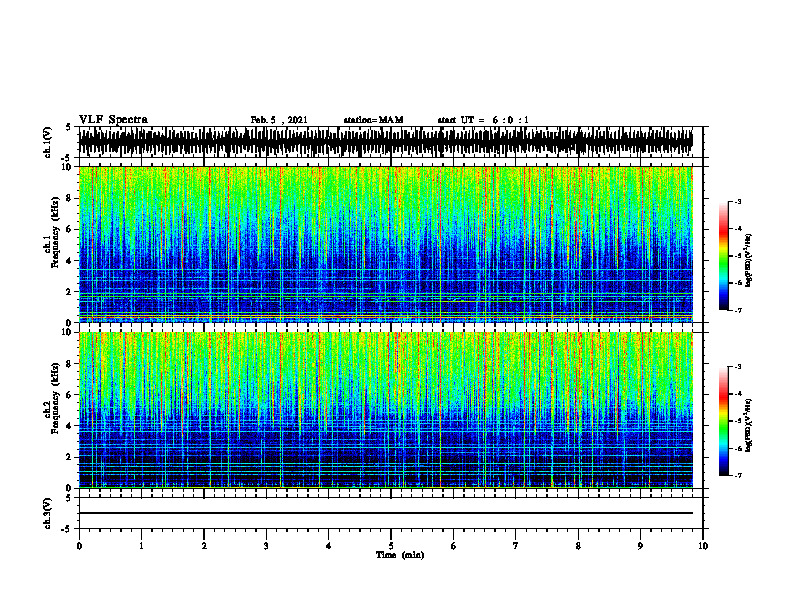This screenshot has width=792, height=612.
Task: Click the "10" frequency tick of ch.1 spectrogram
Action: point(67,167)
